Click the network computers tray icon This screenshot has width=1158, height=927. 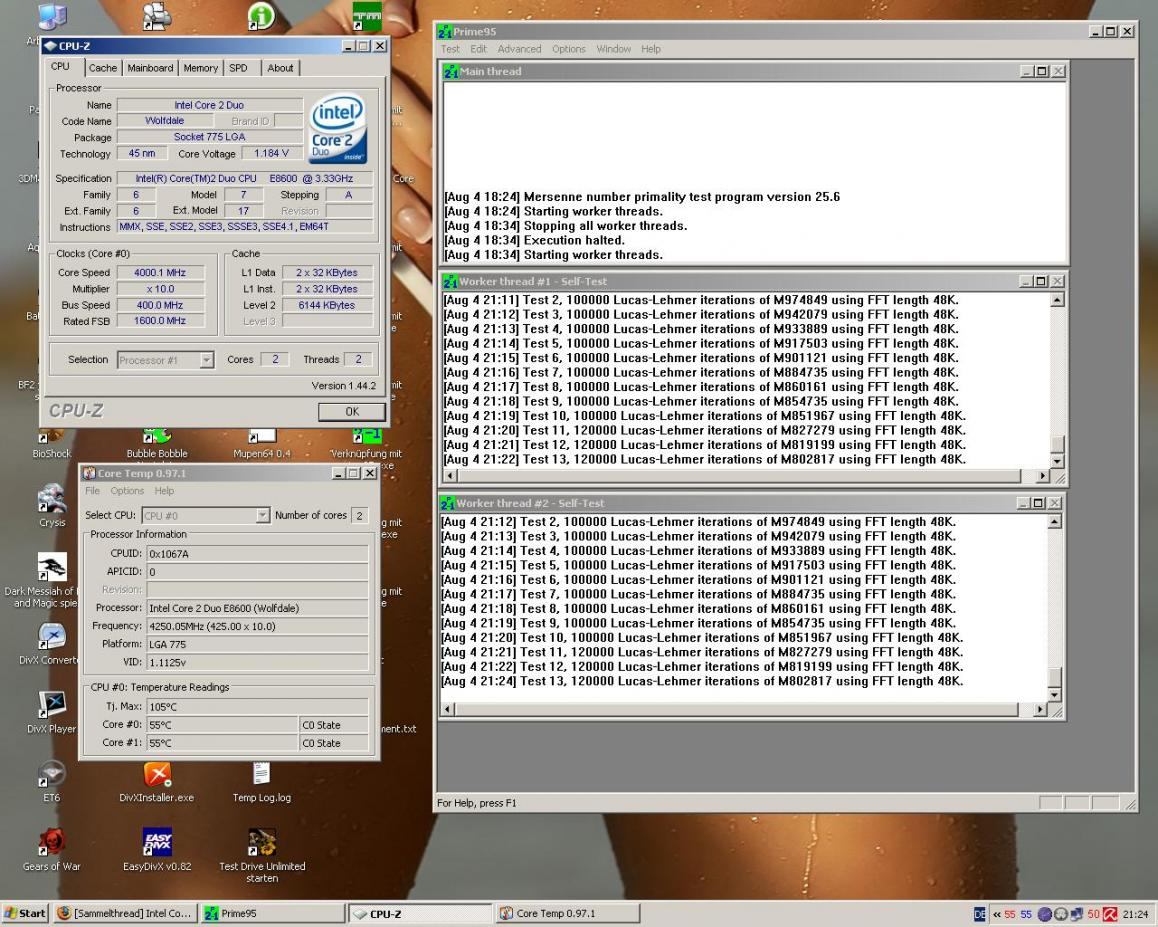pyautogui.click(x=1077, y=914)
